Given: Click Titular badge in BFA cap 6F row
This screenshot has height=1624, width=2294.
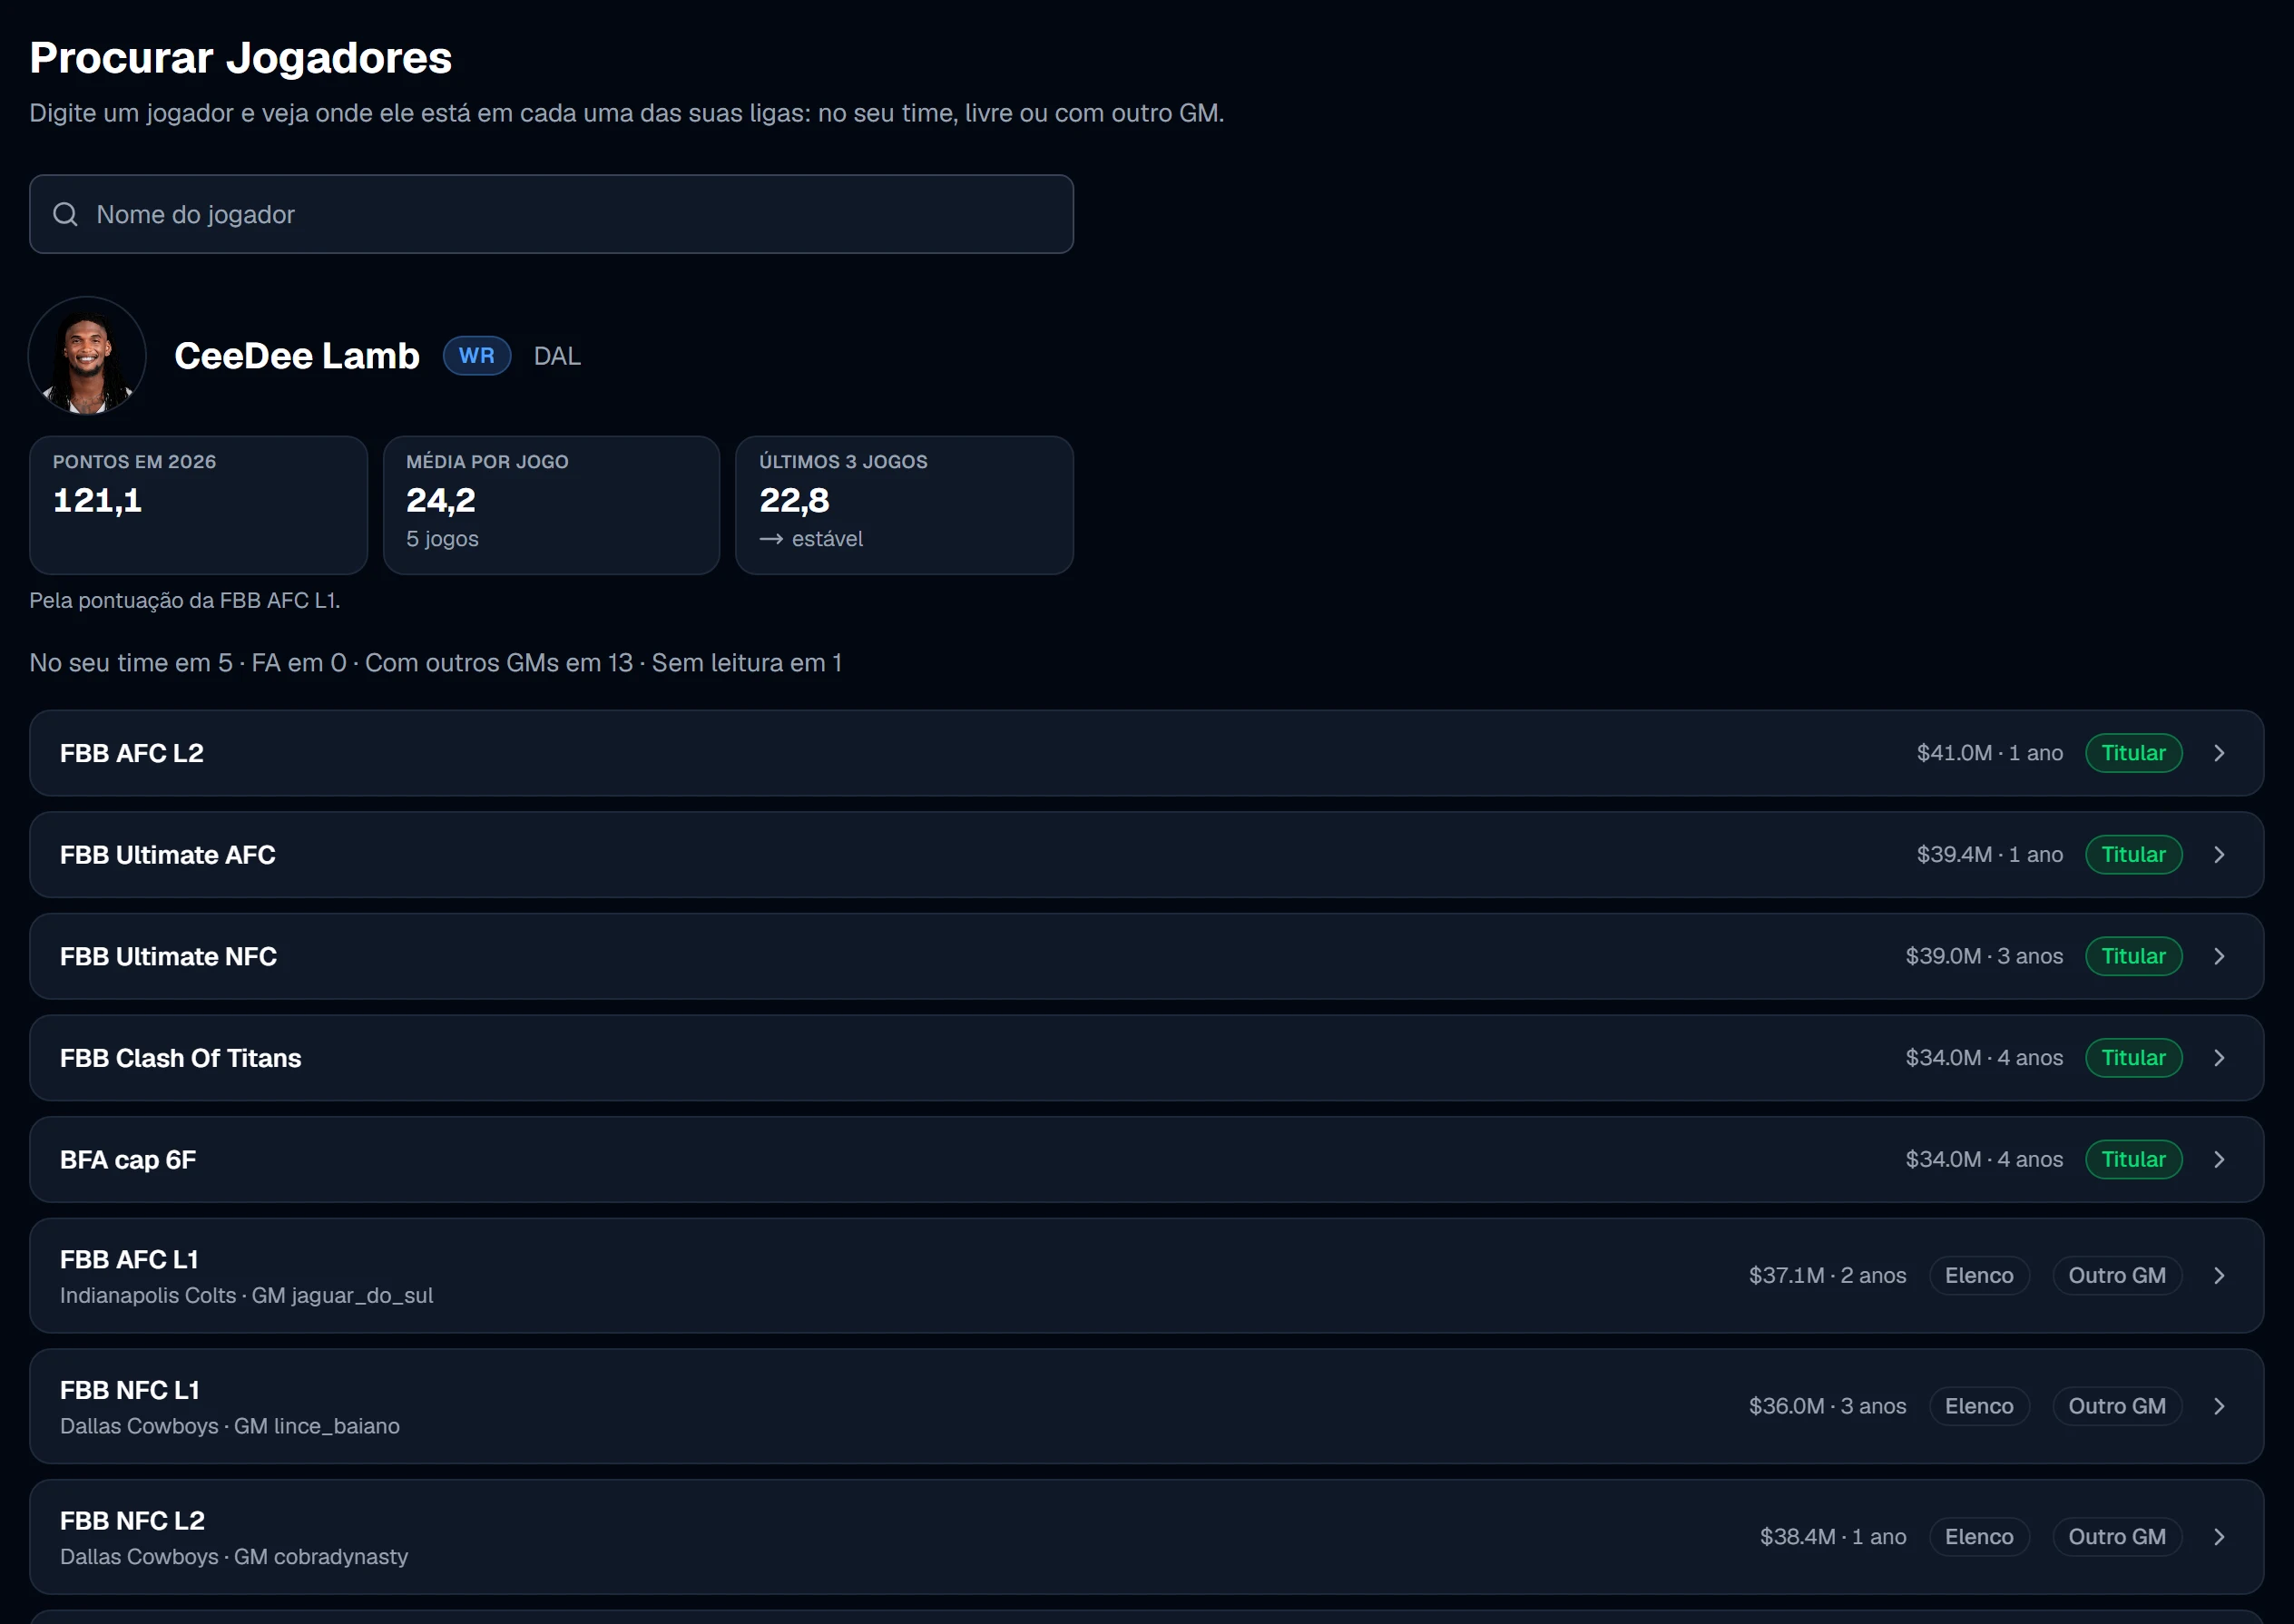Looking at the screenshot, I should [2133, 1159].
